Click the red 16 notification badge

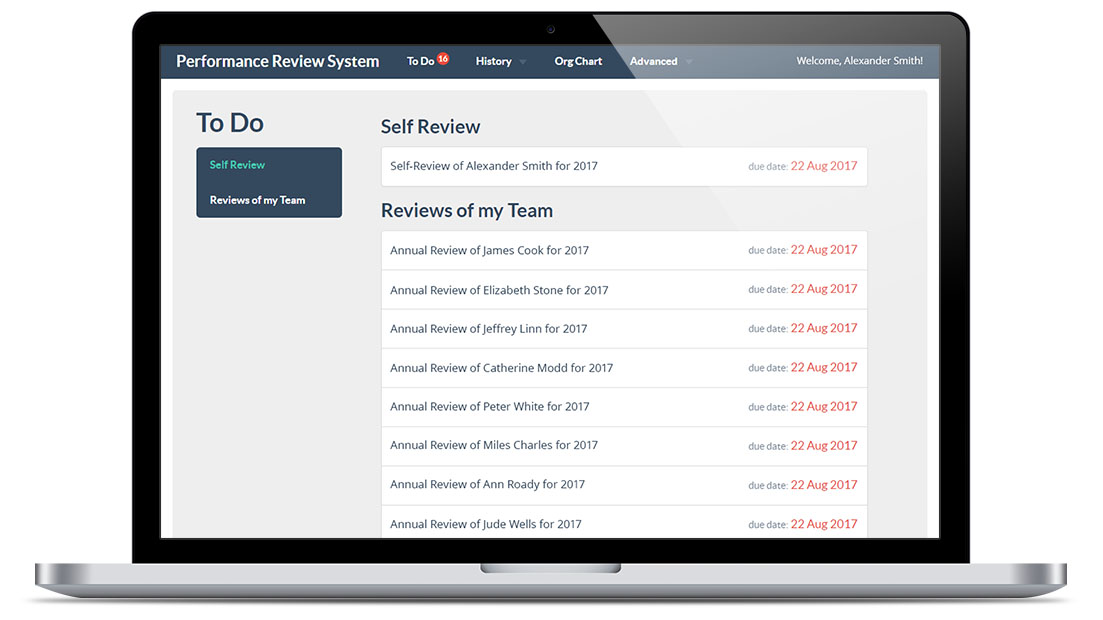(x=443, y=58)
